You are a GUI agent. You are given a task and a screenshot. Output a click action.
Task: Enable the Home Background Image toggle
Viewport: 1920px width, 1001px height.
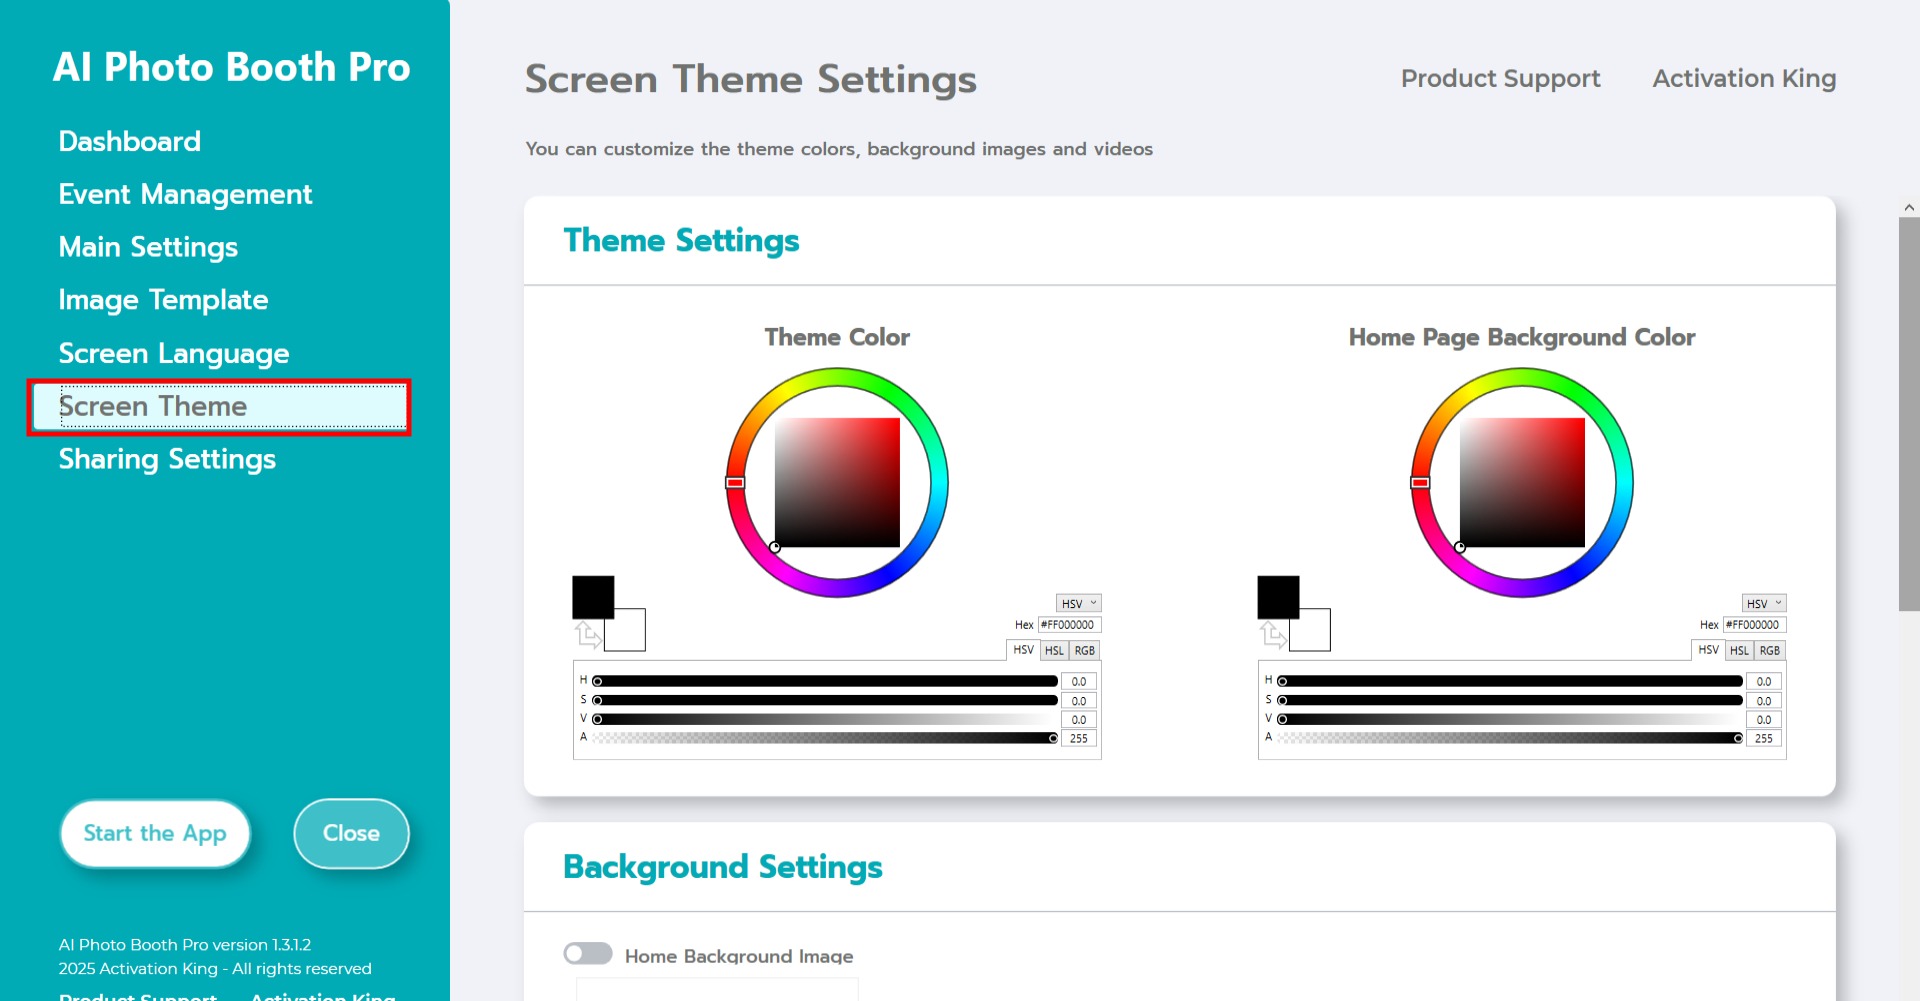pos(588,954)
